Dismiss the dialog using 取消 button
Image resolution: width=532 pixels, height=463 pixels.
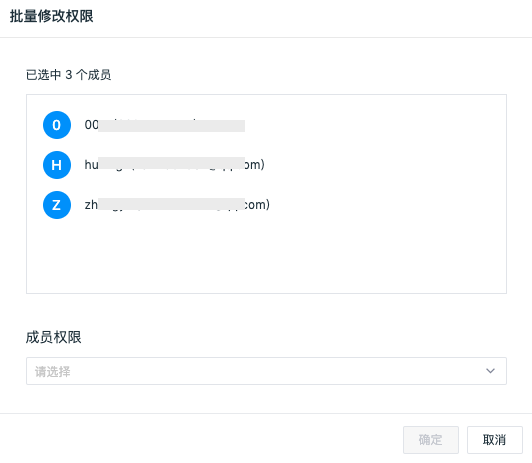(x=495, y=440)
